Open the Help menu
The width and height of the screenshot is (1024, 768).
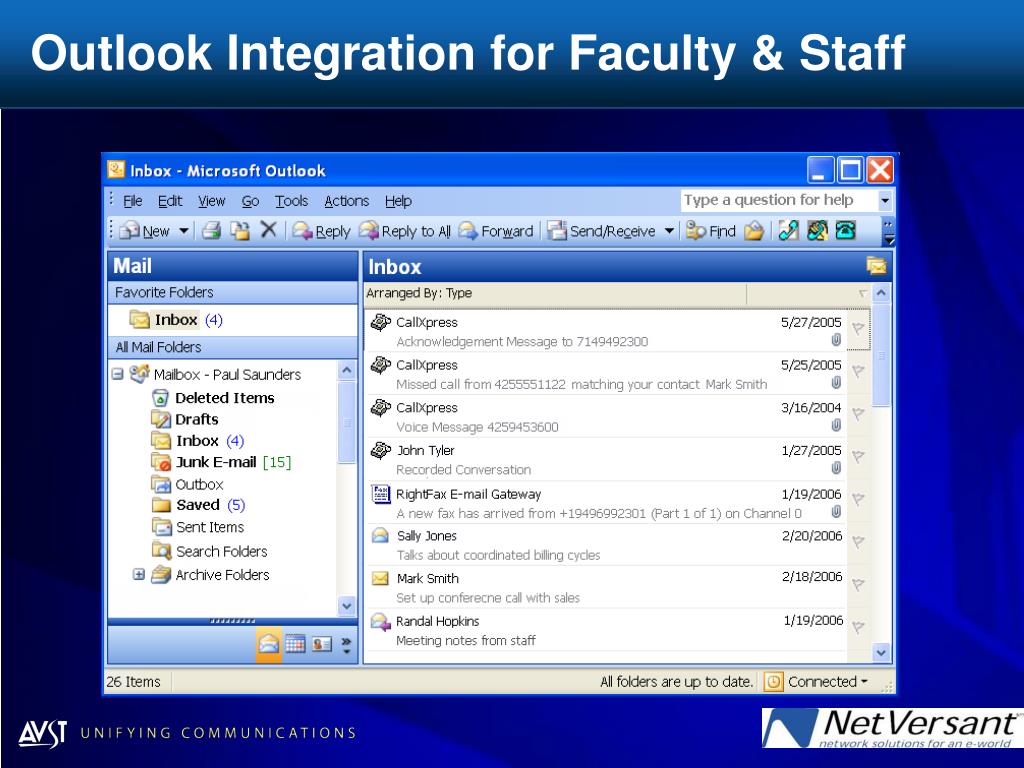(x=398, y=201)
